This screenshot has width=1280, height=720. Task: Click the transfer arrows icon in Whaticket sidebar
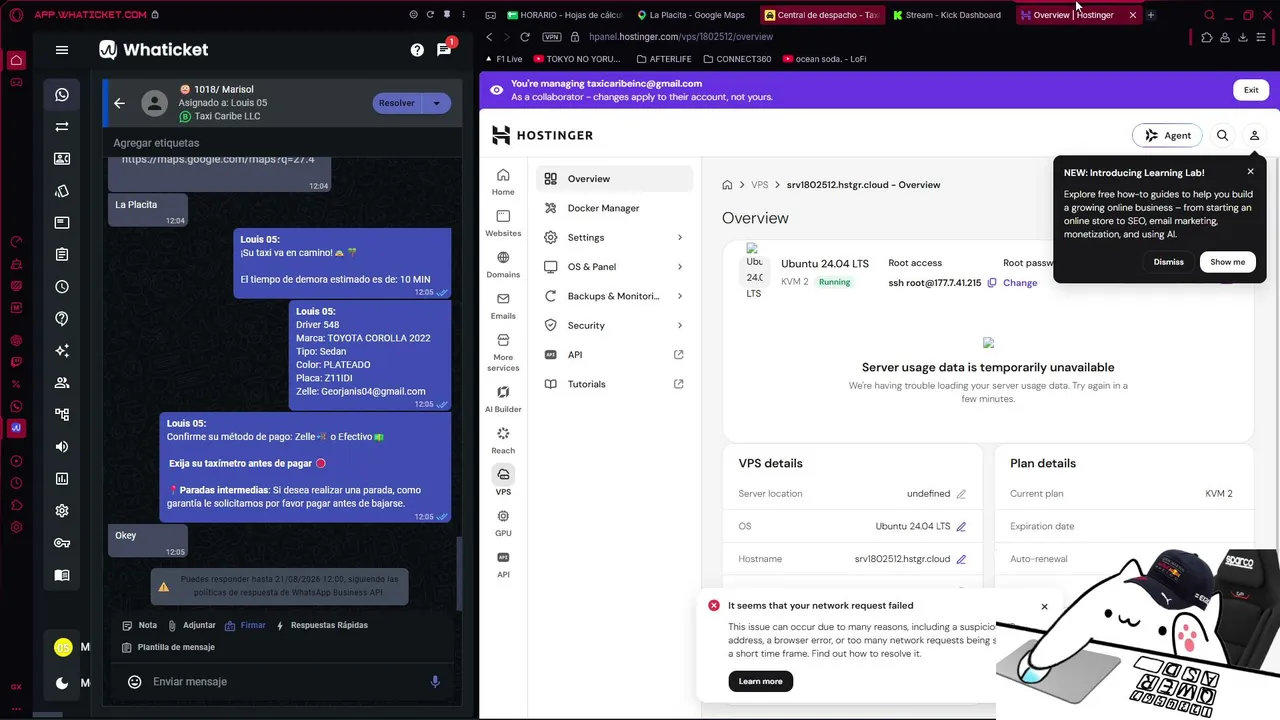point(62,127)
